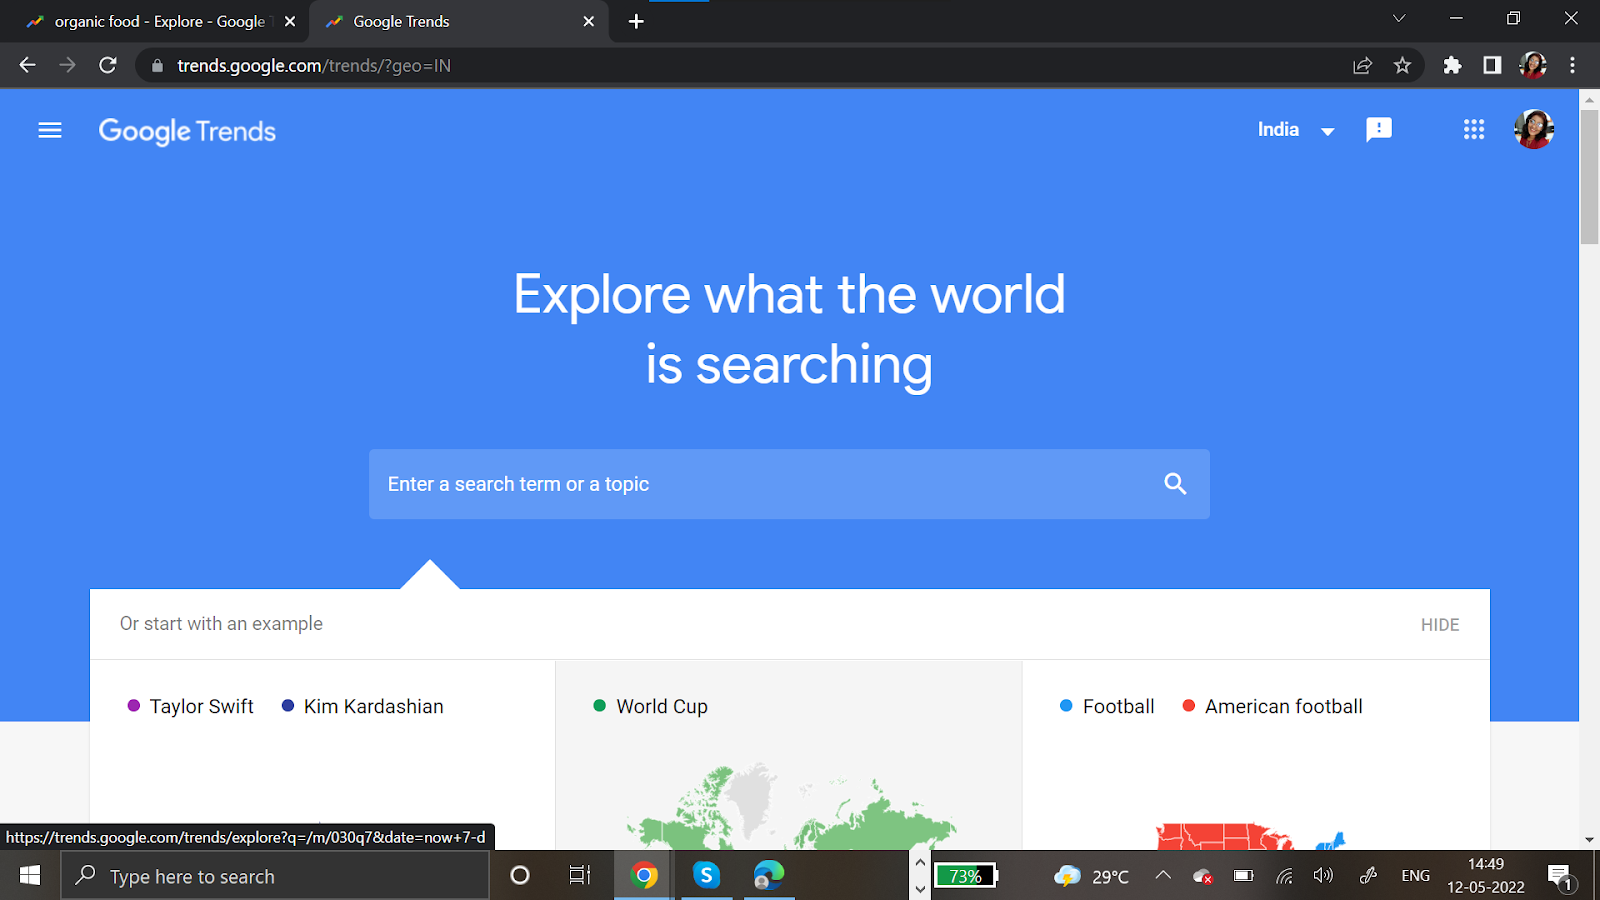
Task: Open the notification center icon
Action: click(x=1560, y=877)
